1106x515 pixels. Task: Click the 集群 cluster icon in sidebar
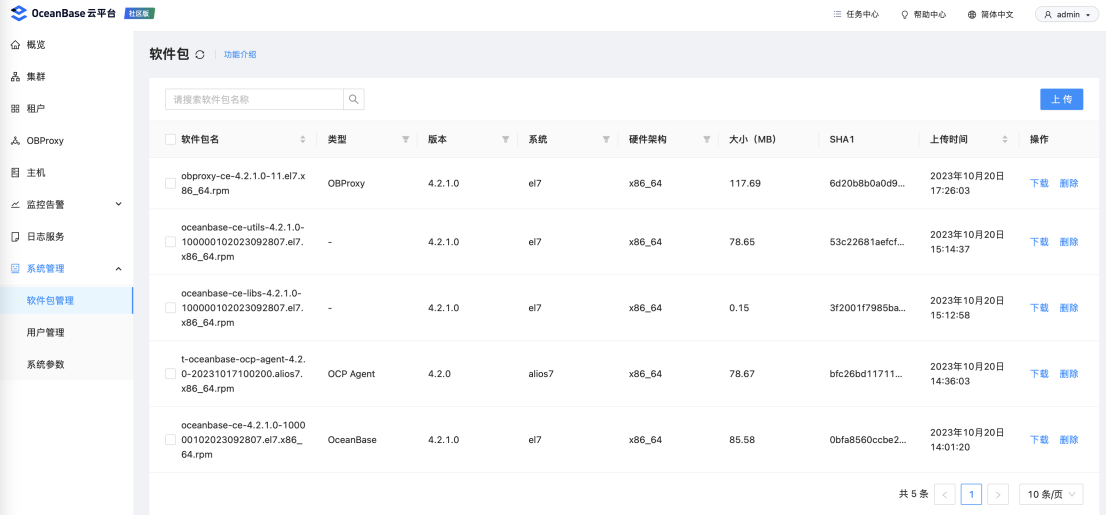pyautogui.click(x=16, y=76)
